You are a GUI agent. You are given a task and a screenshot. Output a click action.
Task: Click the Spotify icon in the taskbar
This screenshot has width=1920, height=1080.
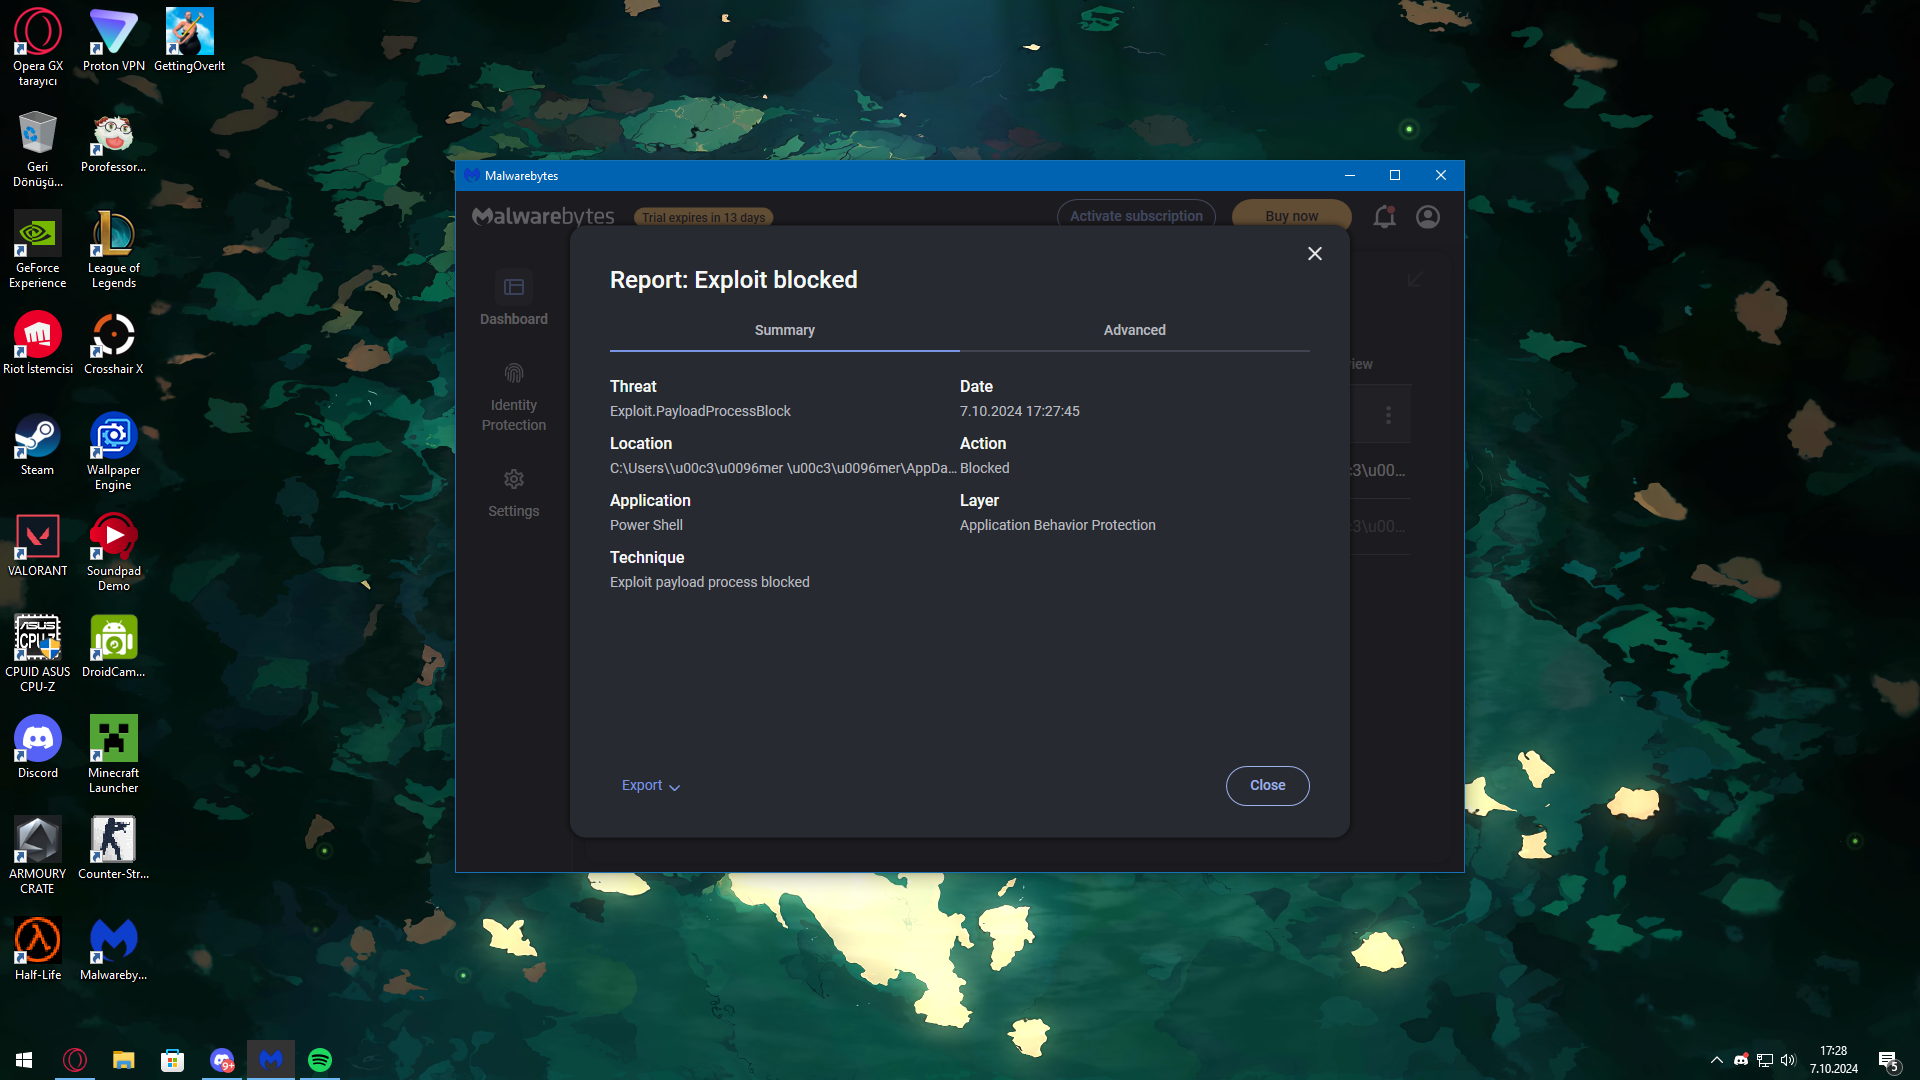(320, 1060)
